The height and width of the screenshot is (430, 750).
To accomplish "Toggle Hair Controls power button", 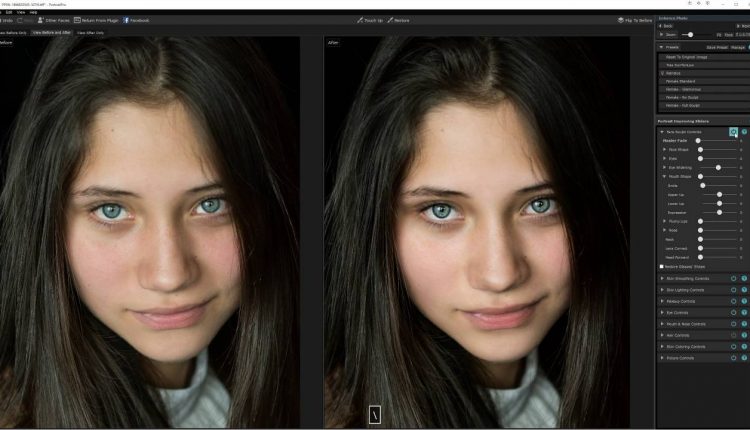I will [x=733, y=335].
